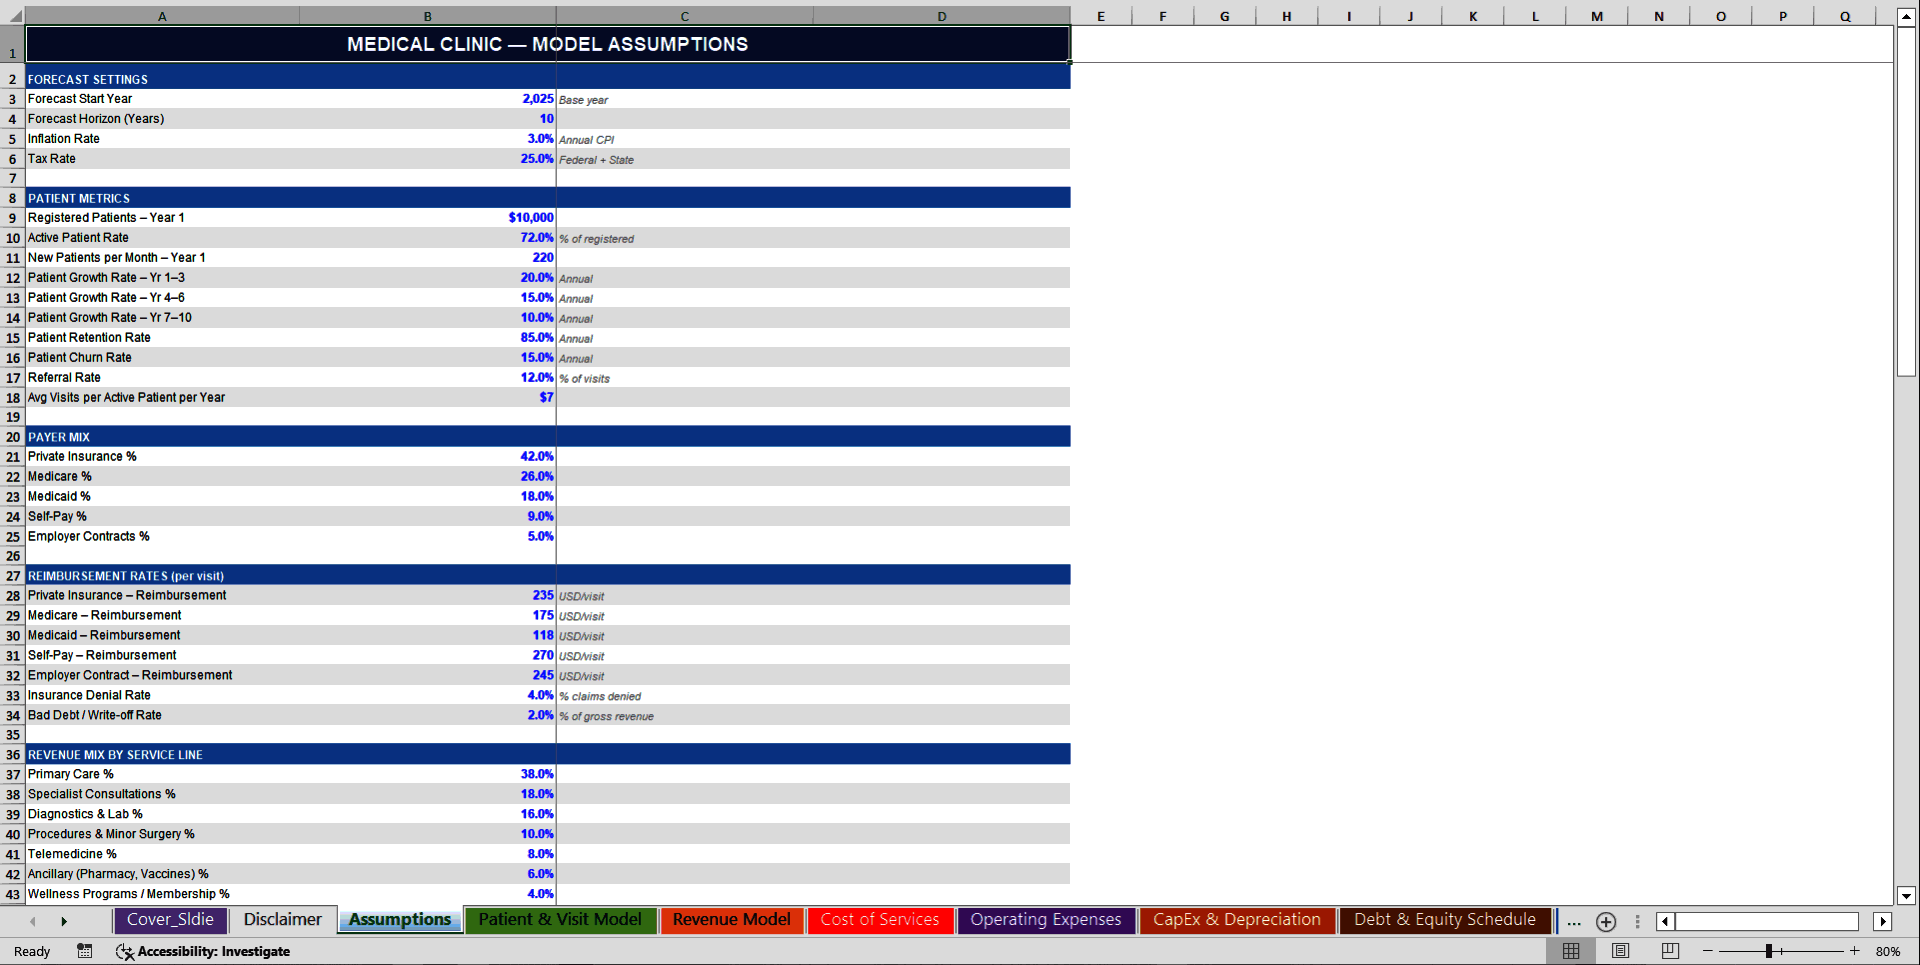Switch to the CapEx & Depreciation sheet
Viewport: 1920px width, 965px height.
click(x=1236, y=919)
